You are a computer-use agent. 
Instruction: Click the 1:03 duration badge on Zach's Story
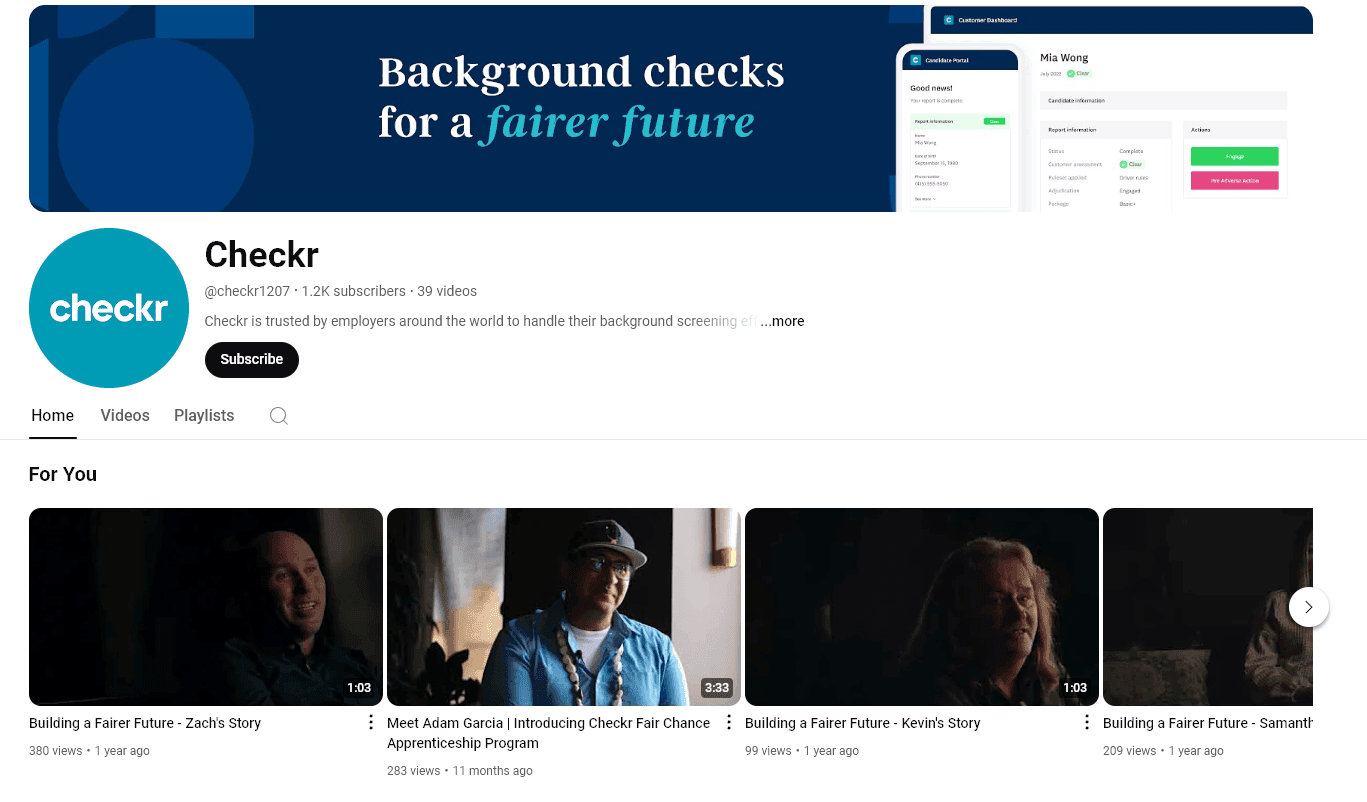[x=359, y=688]
